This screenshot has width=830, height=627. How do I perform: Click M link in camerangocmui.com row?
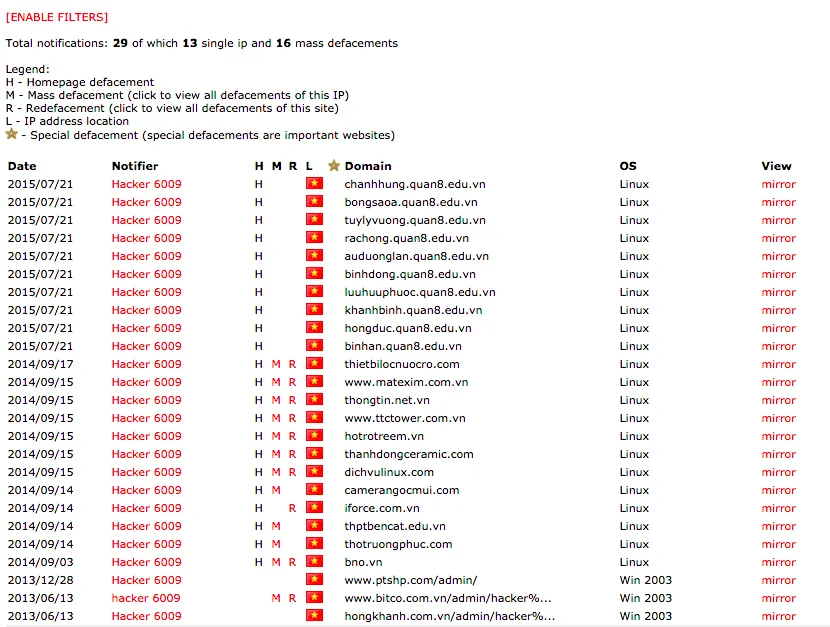276,490
